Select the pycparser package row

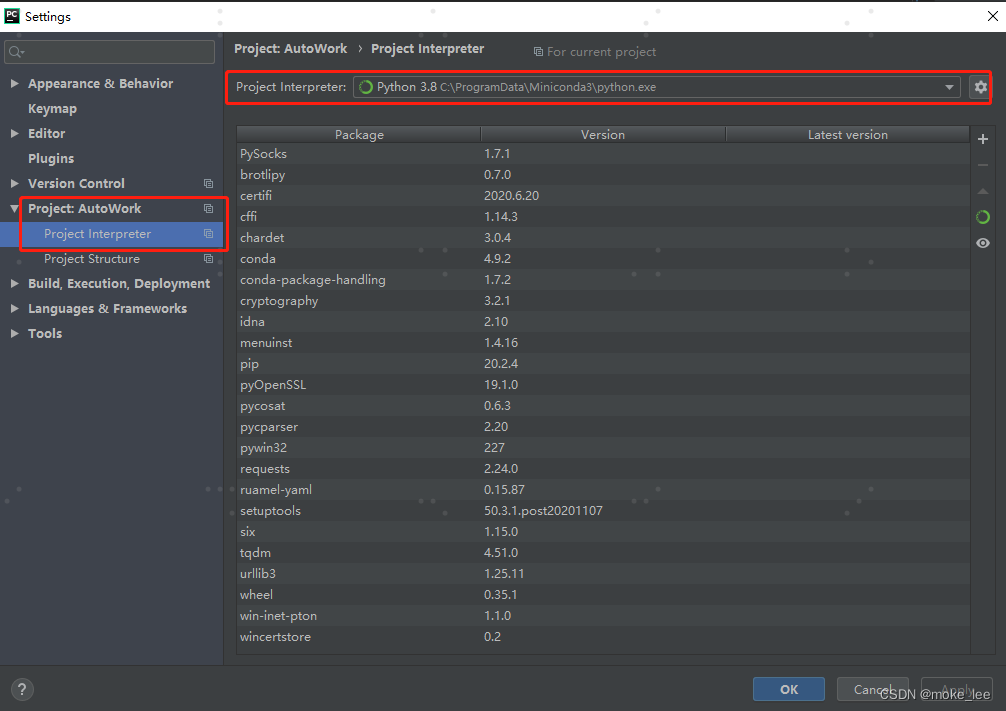pyautogui.click(x=603, y=427)
